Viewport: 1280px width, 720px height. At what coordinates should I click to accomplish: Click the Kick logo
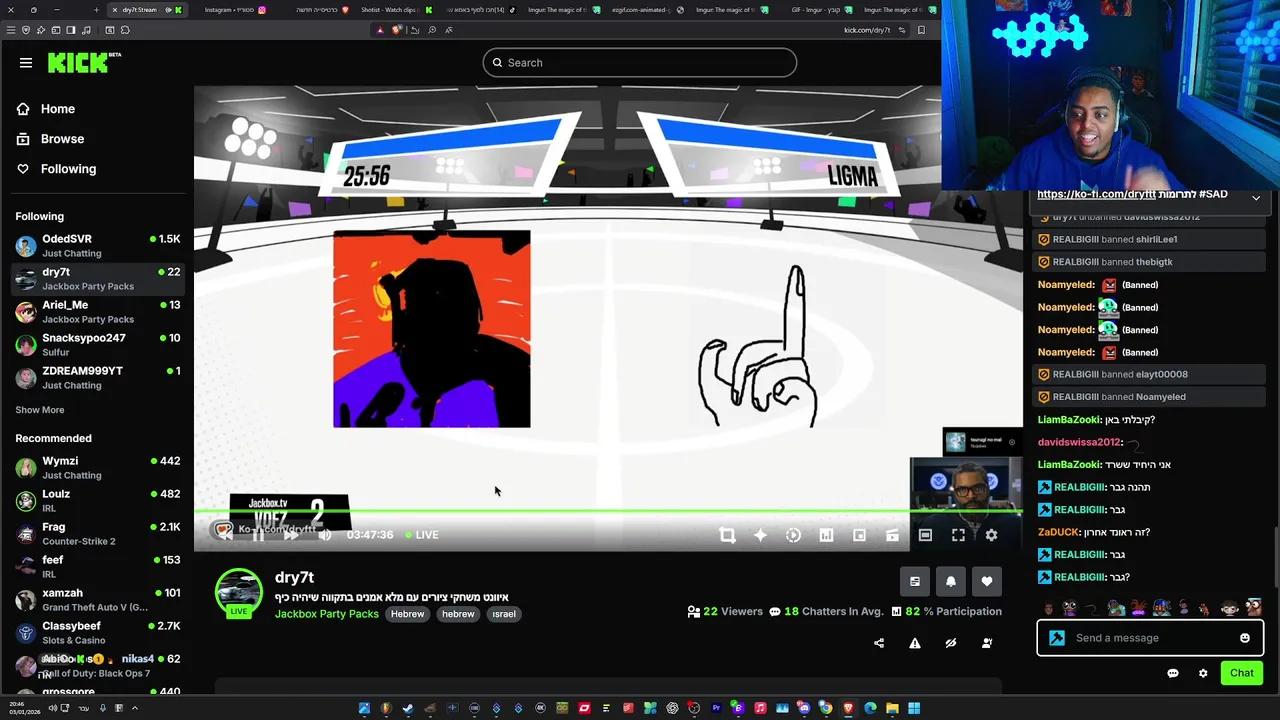tap(84, 62)
